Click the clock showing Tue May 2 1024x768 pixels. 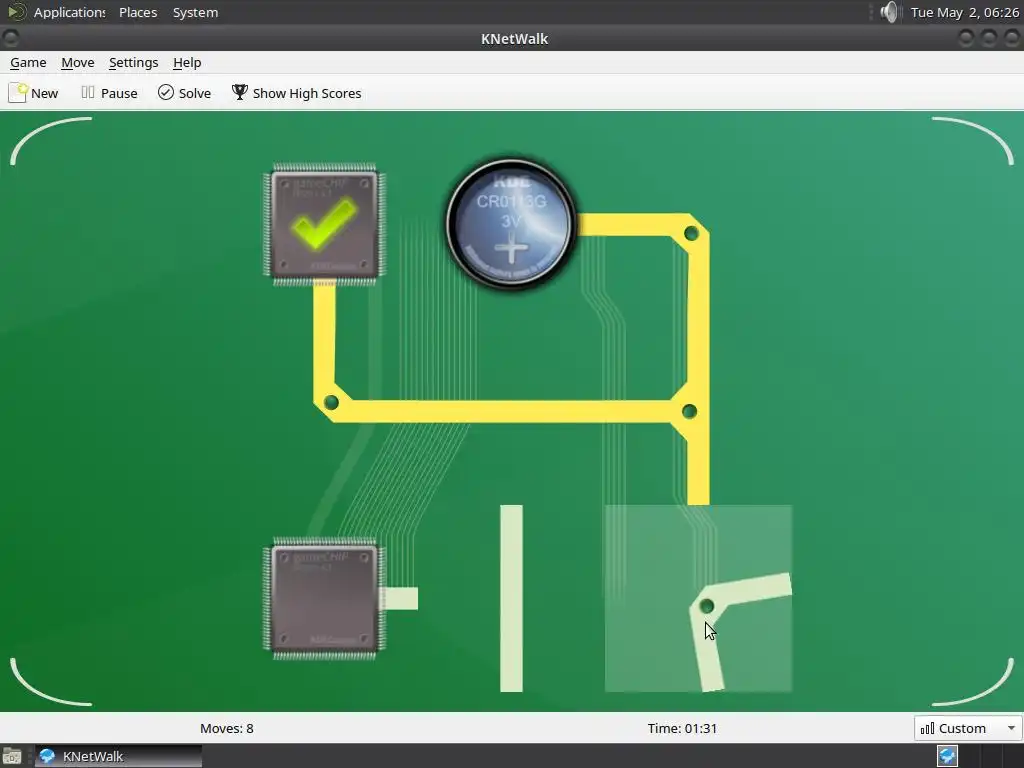point(965,12)
